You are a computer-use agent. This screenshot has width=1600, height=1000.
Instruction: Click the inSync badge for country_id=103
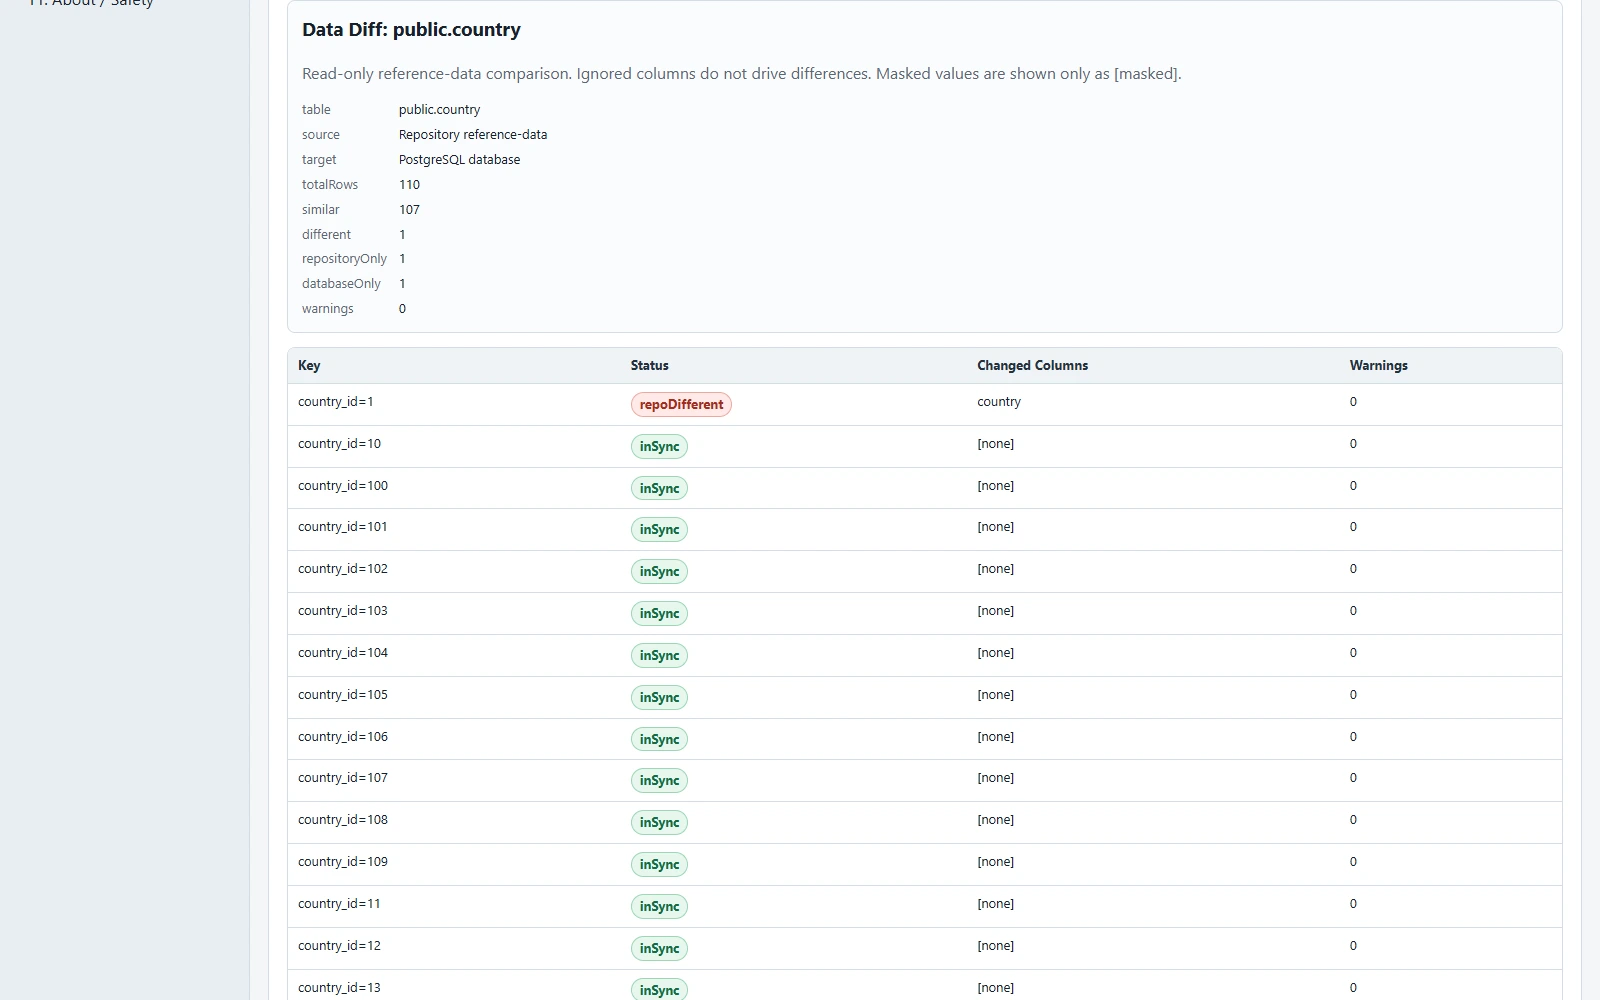659,614
